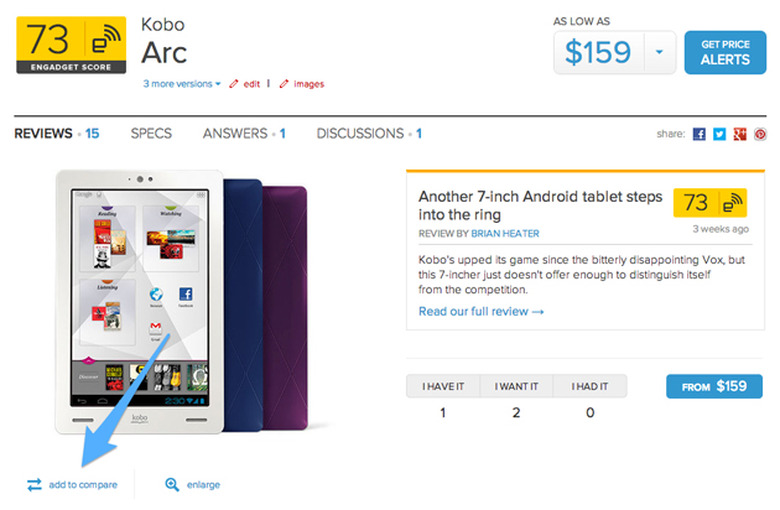
Task: Toggle the I WANT IT button
Action: point(516,387)
